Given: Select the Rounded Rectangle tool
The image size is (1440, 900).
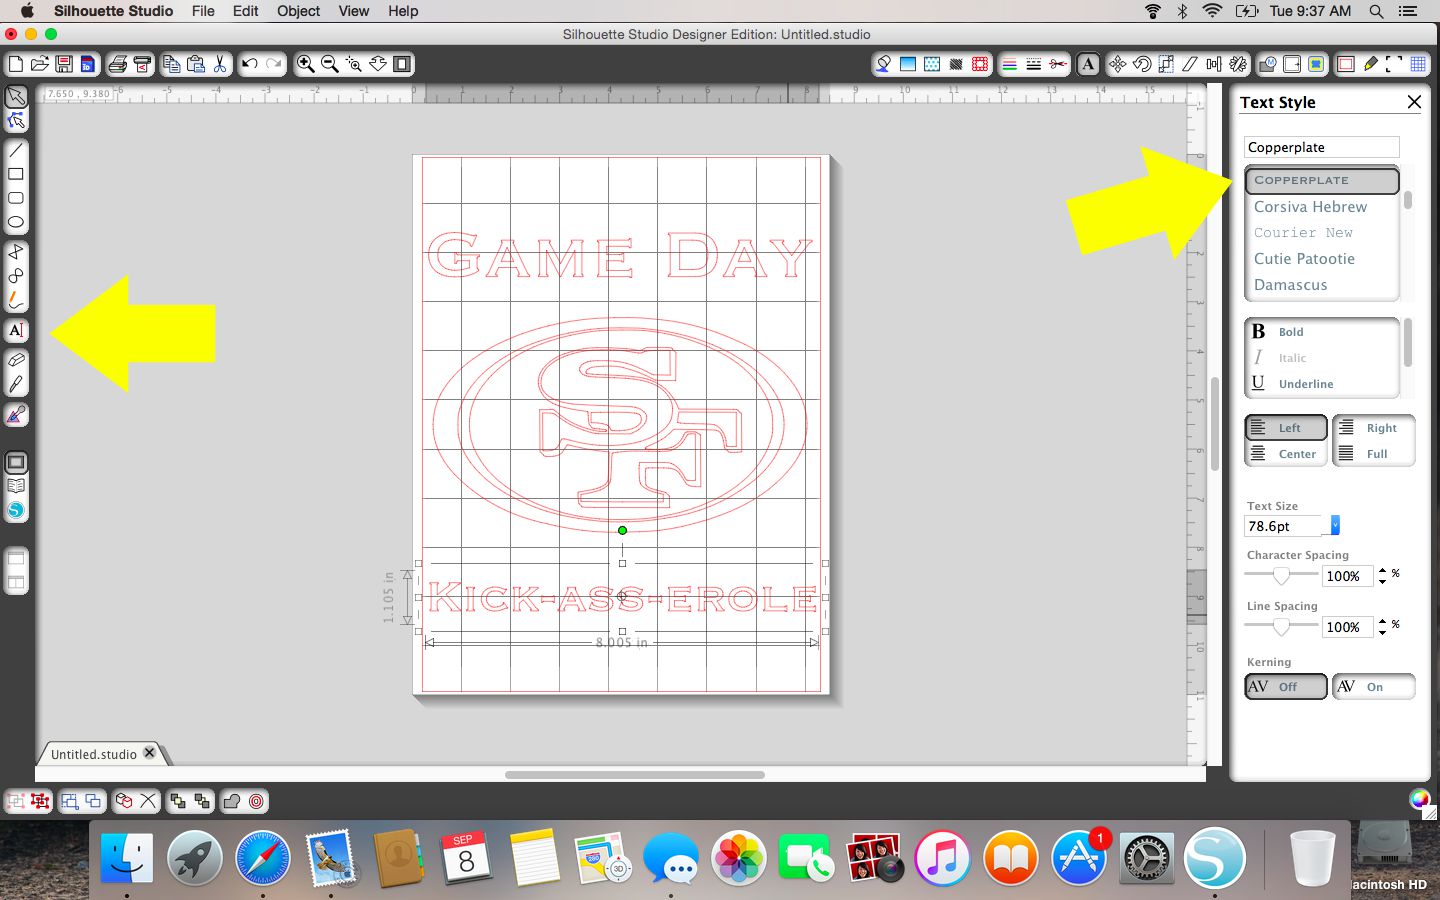Looking at the screenshot, I should [x=16, y=198].
